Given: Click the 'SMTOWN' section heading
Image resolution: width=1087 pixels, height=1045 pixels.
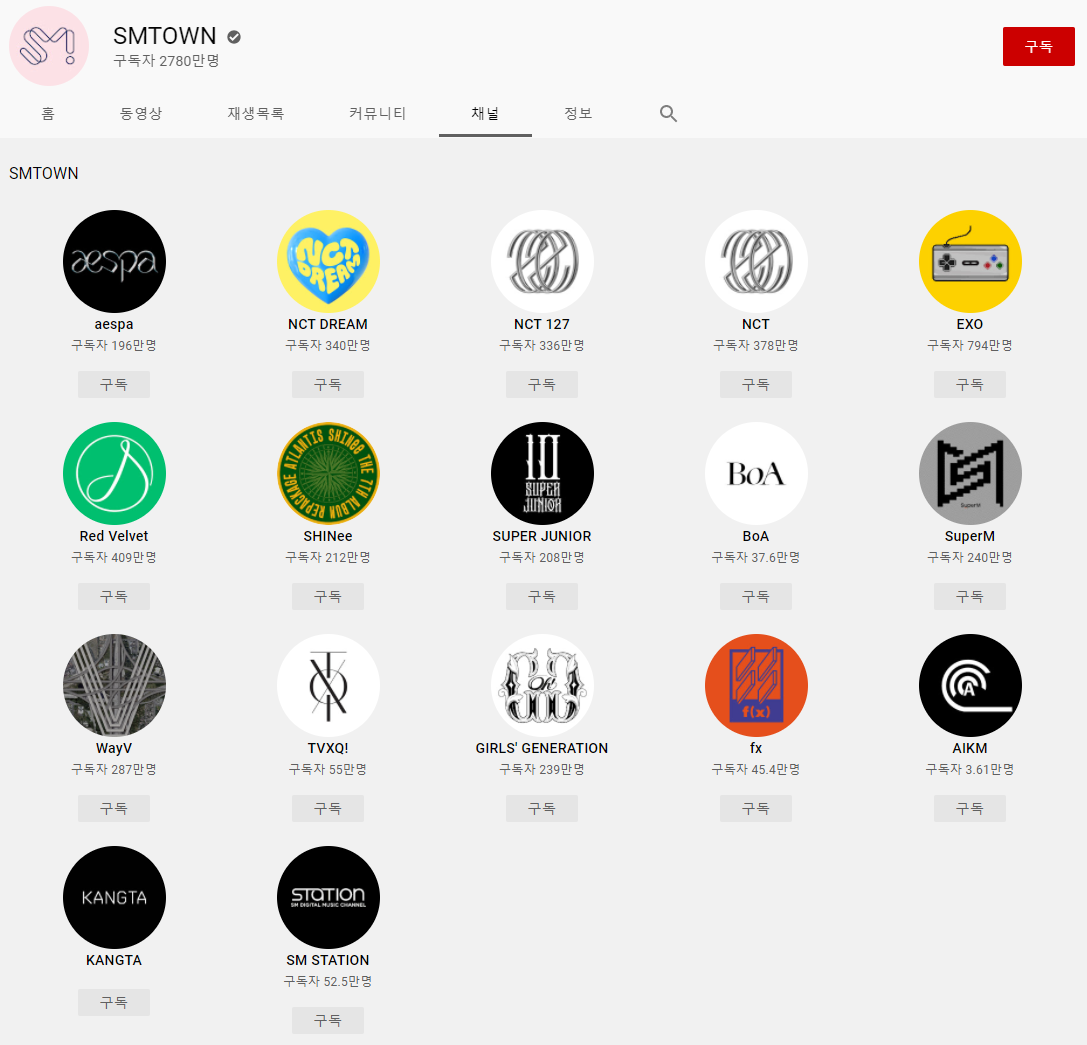Looking at the screenshot, I should [44, 173].
